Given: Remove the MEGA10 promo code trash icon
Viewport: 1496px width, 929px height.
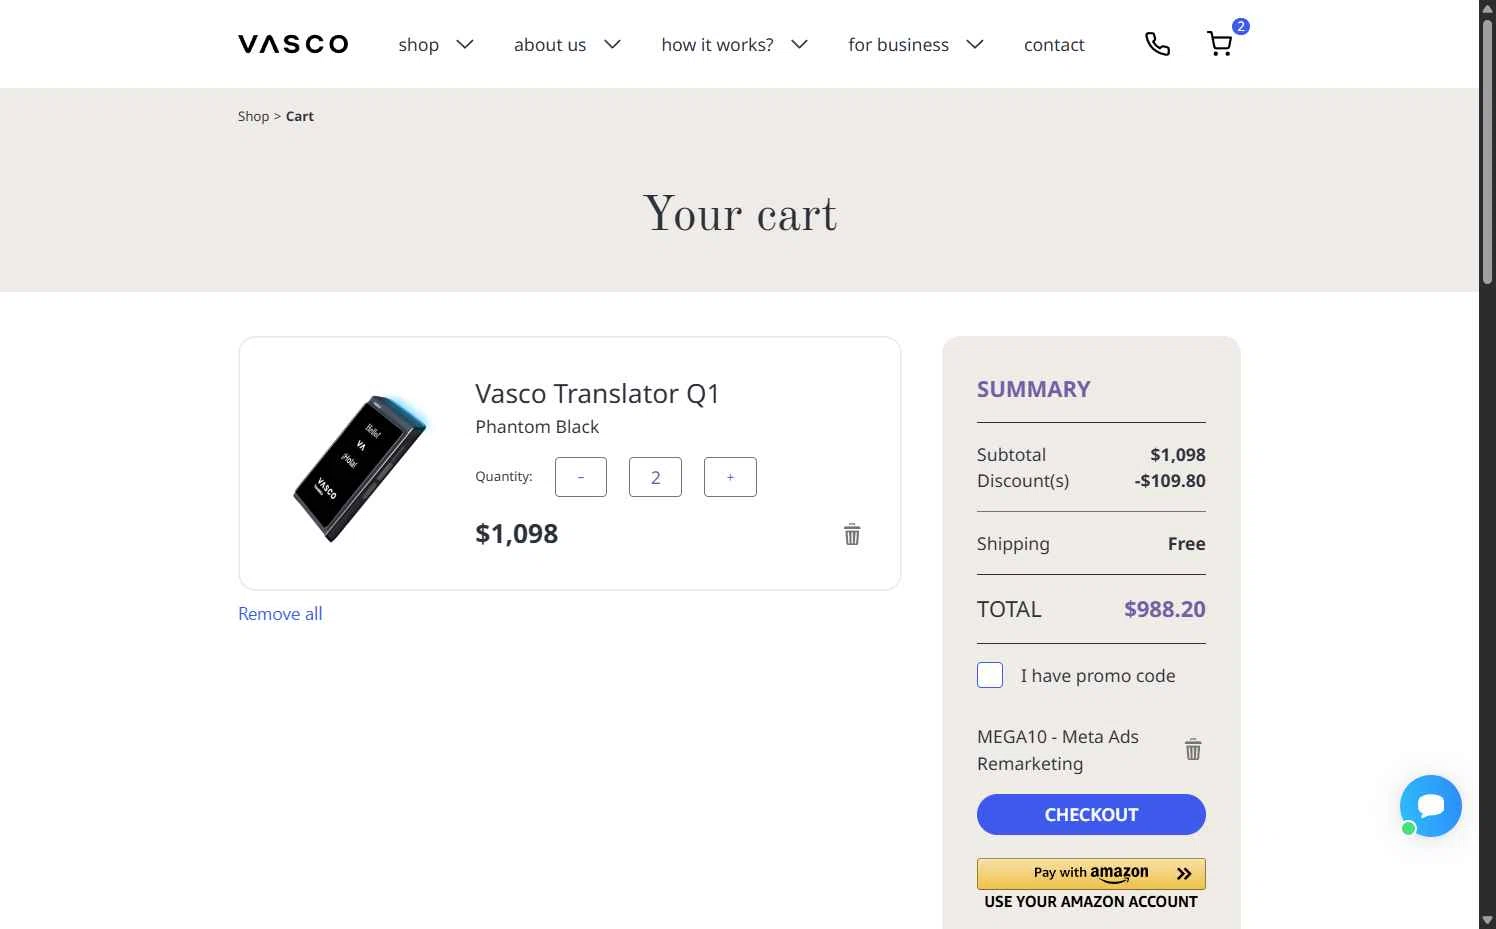Looking at the screenshot, I should [1193, 749].
